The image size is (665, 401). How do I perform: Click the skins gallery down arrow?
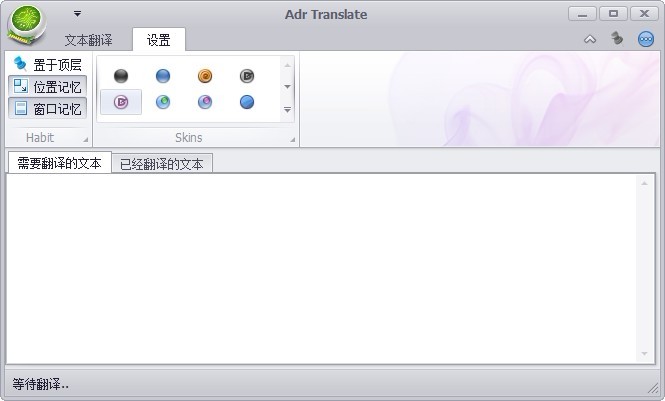pyautogui.click(x=287, y=86)
